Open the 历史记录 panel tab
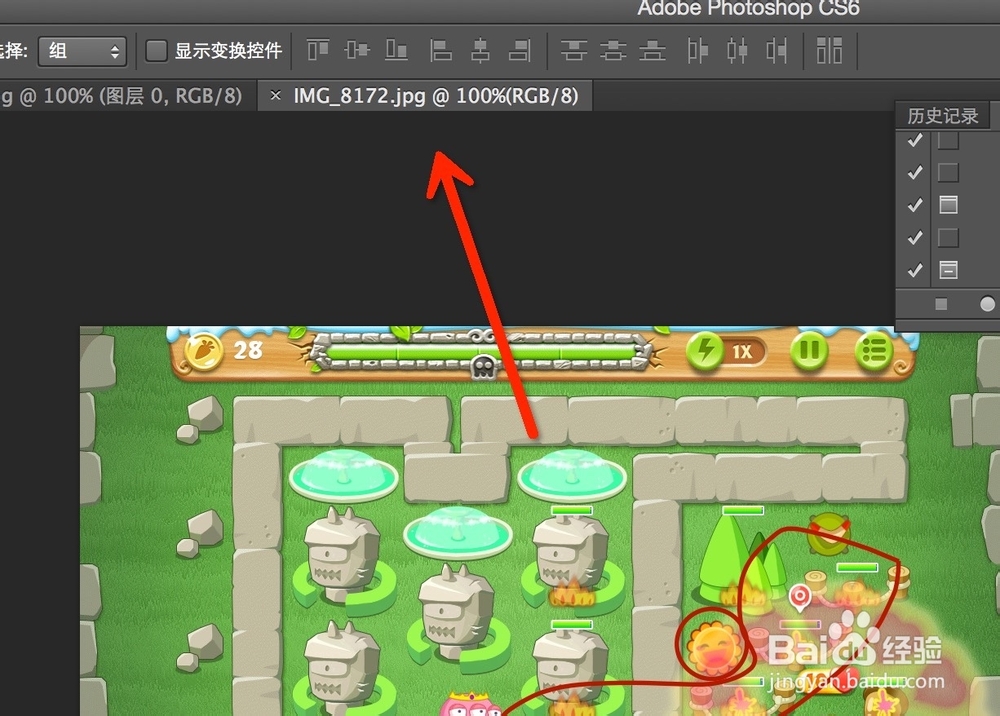The image size is (1000, 716). pyautogui.click(x=943, y=115)
